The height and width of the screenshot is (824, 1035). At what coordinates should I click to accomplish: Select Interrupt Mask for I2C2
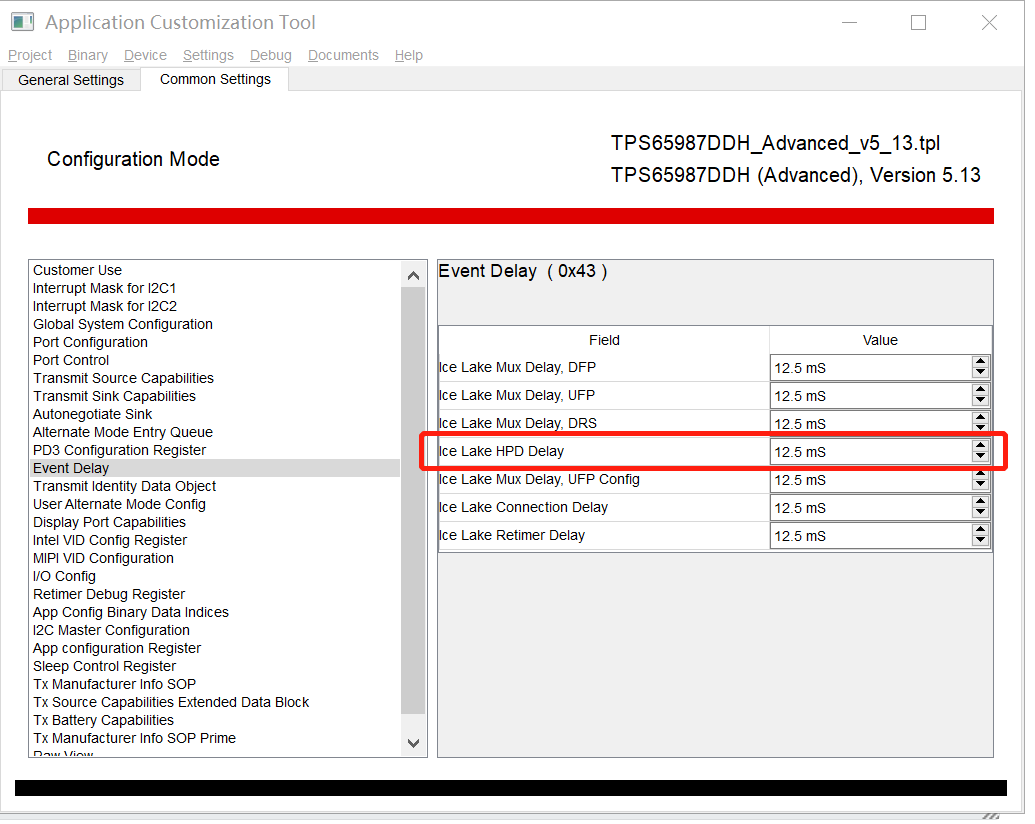[104, 306]
